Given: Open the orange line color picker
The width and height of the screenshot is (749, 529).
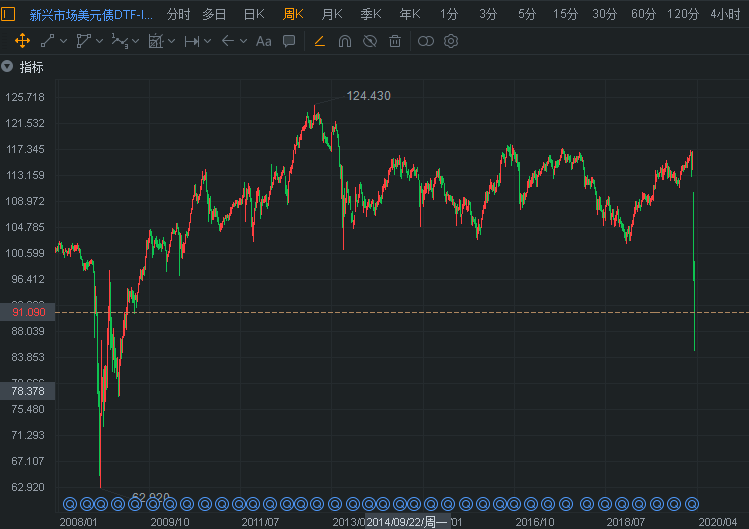Looking at the screenshot, I should (x=320, y=41).
